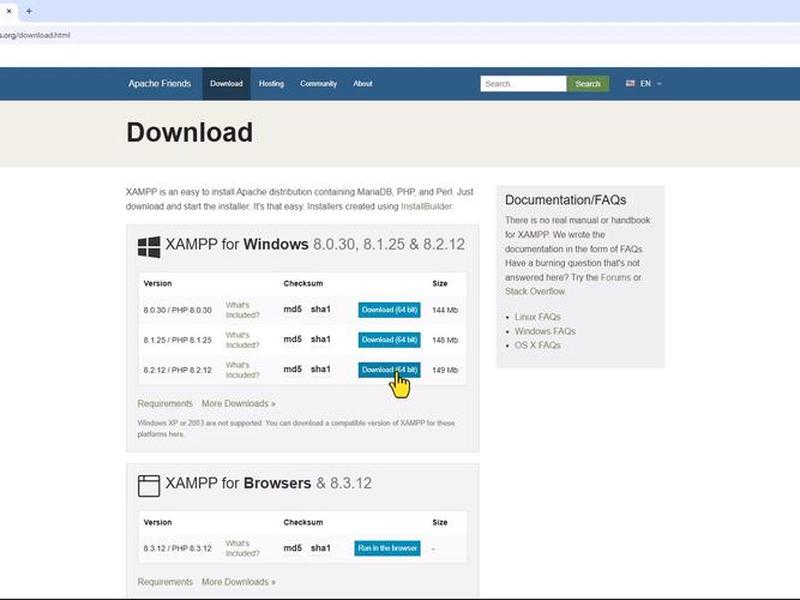Click Run in the browser button
Image resolution: width=800 pixels, height=600 pixels.
(x=387, y=548)
